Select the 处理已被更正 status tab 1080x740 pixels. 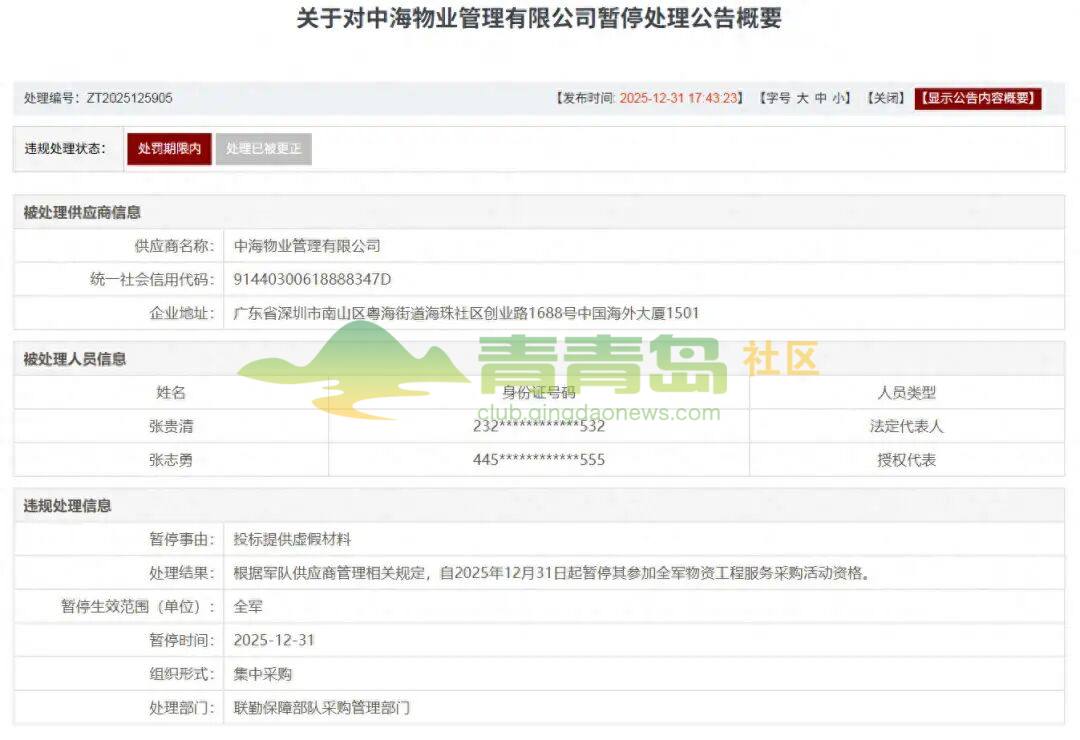[x=264, y=149]
